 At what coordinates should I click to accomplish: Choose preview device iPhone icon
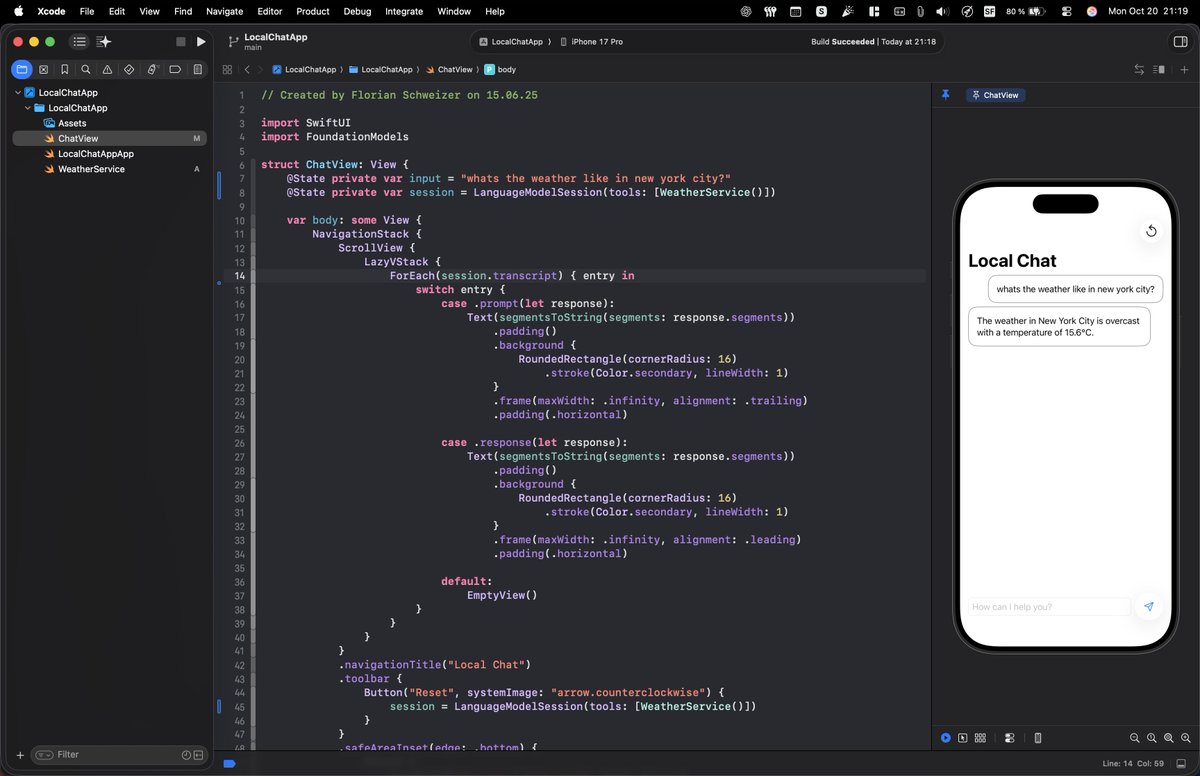(x=1037, y=738)
